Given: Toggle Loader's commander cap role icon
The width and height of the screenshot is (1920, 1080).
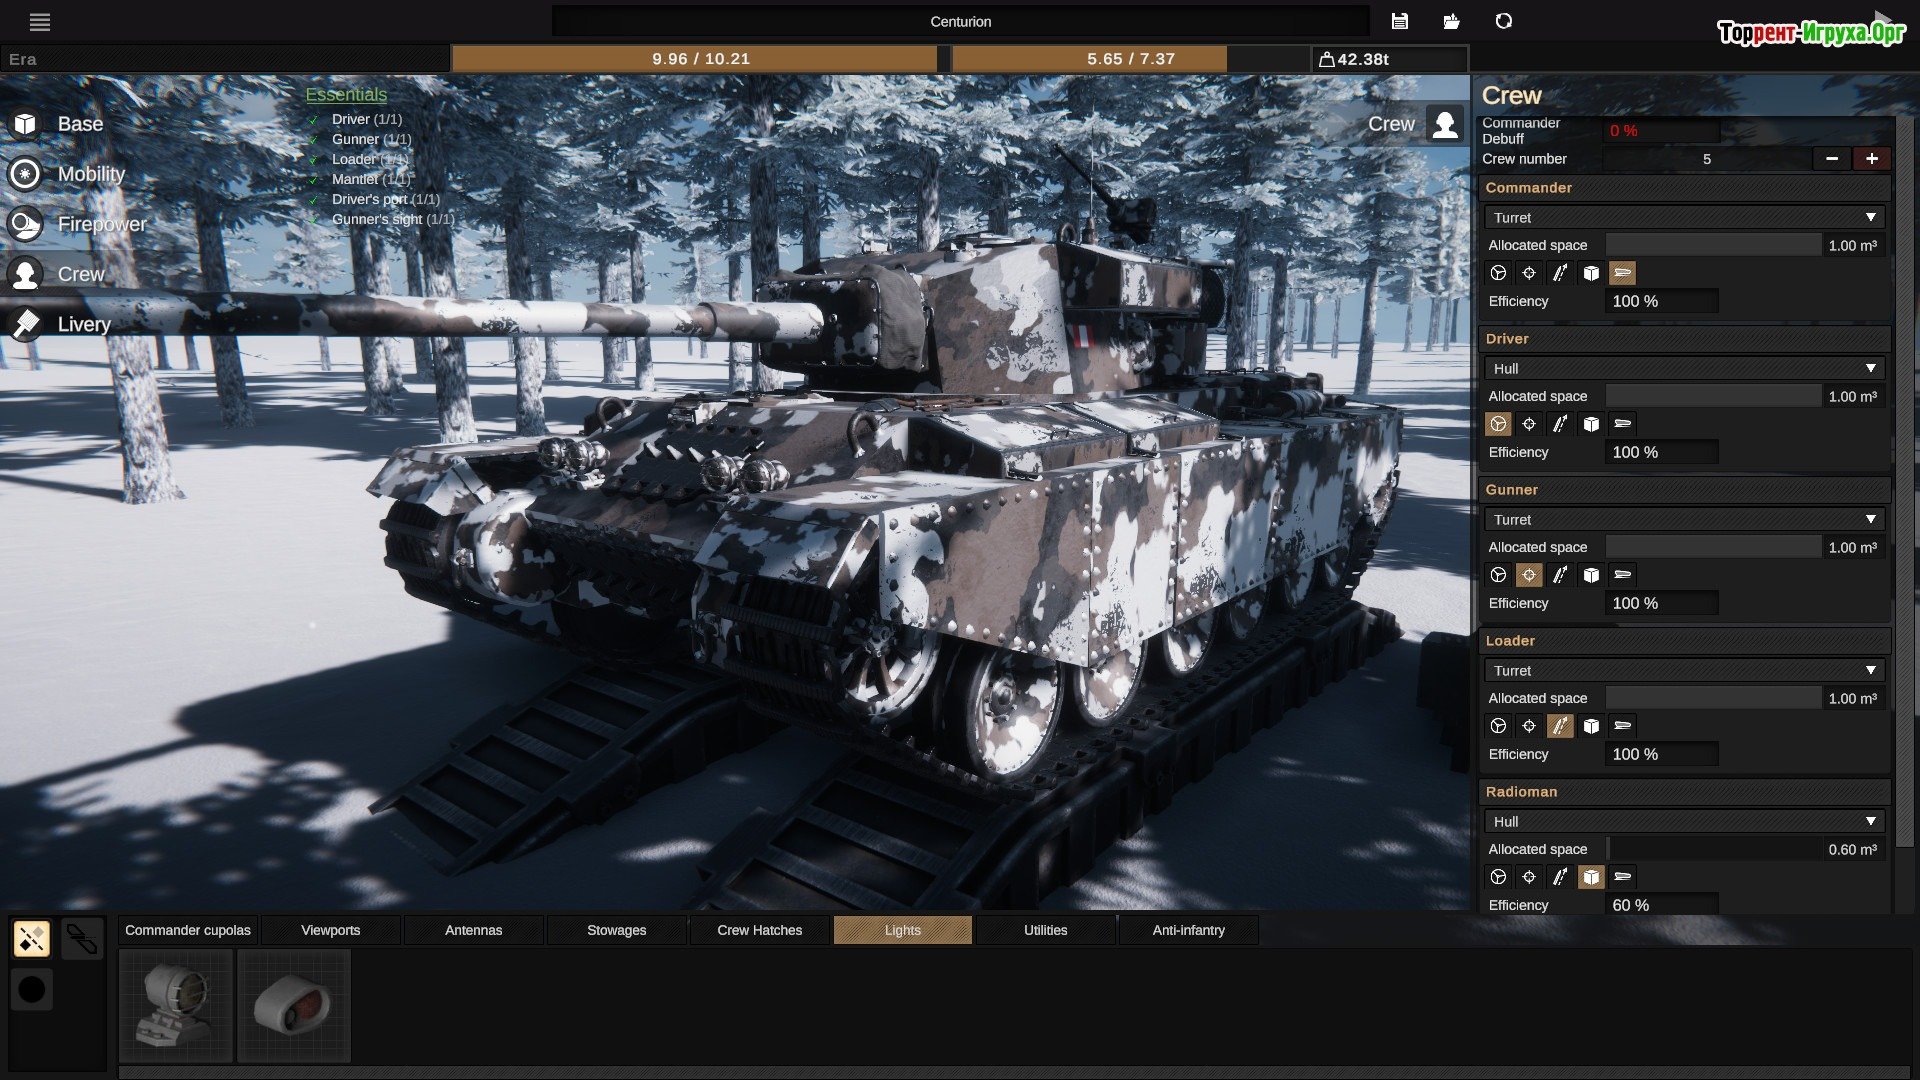Looking at the screenshot, I should [1623, 726].
